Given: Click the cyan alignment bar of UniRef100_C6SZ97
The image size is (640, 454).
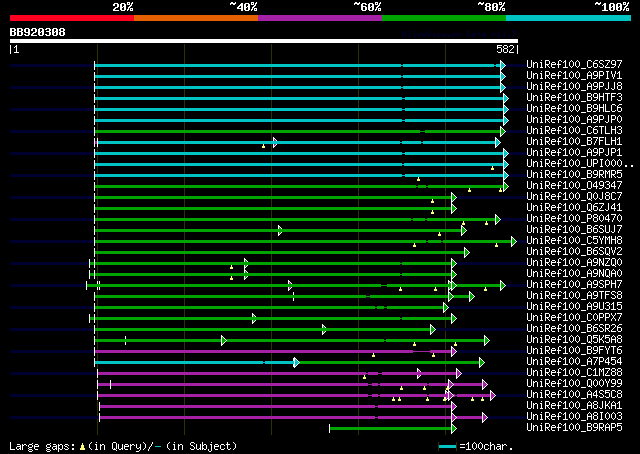Looking at the screenshot, I should 298,65.
